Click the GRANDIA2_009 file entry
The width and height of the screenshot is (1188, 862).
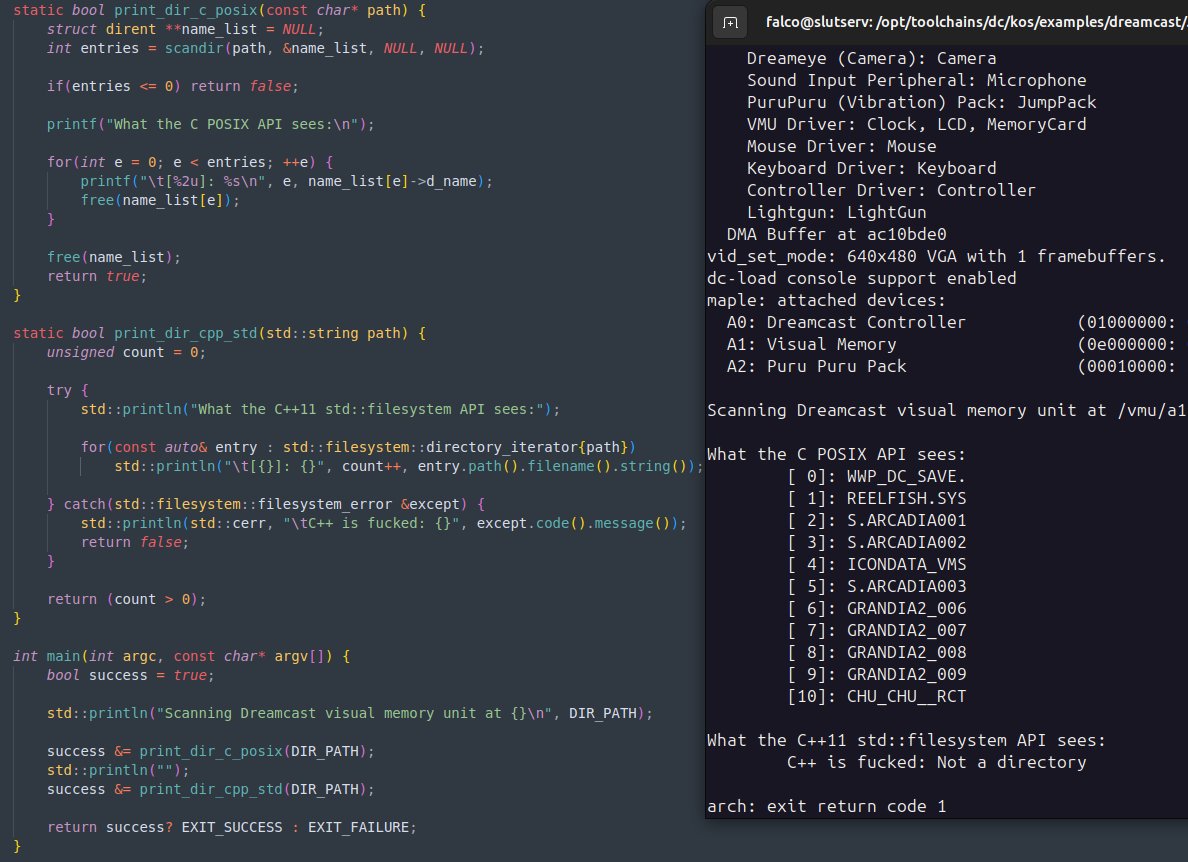coord(906,674)
